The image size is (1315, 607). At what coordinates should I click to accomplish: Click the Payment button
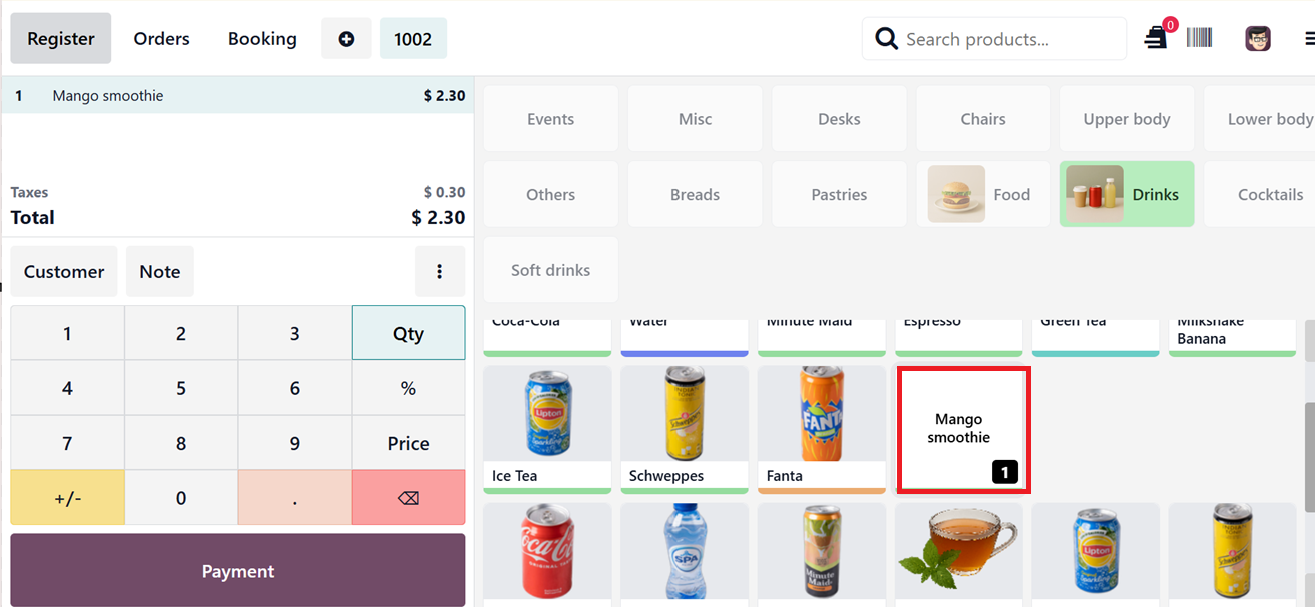tap(238, 571)
